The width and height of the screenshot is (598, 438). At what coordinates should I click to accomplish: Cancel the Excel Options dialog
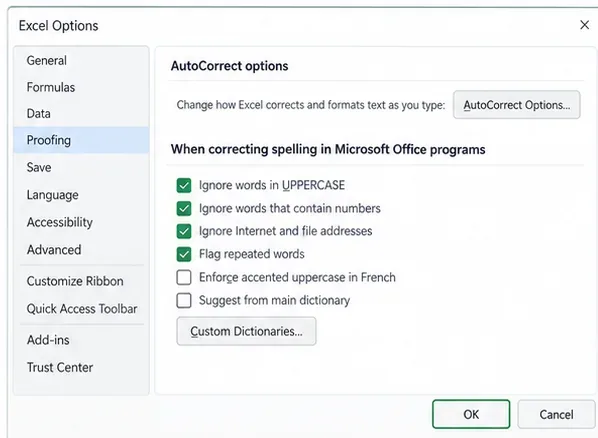[x=556, y=414]
